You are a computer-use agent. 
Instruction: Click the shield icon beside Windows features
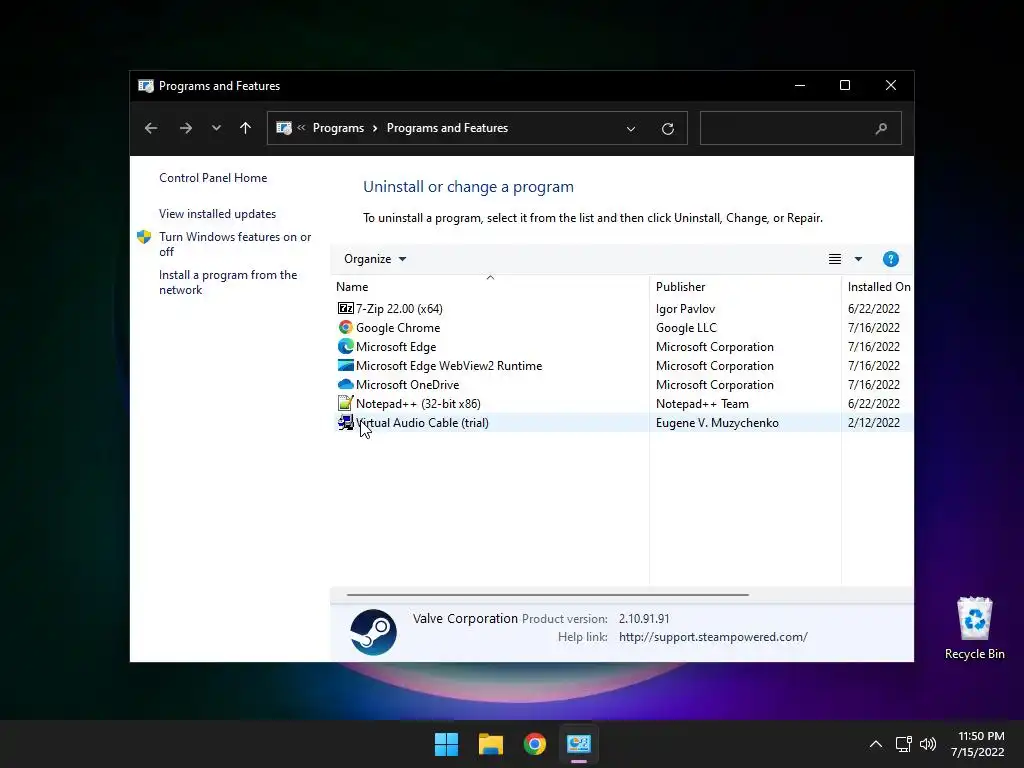(144, 237)
